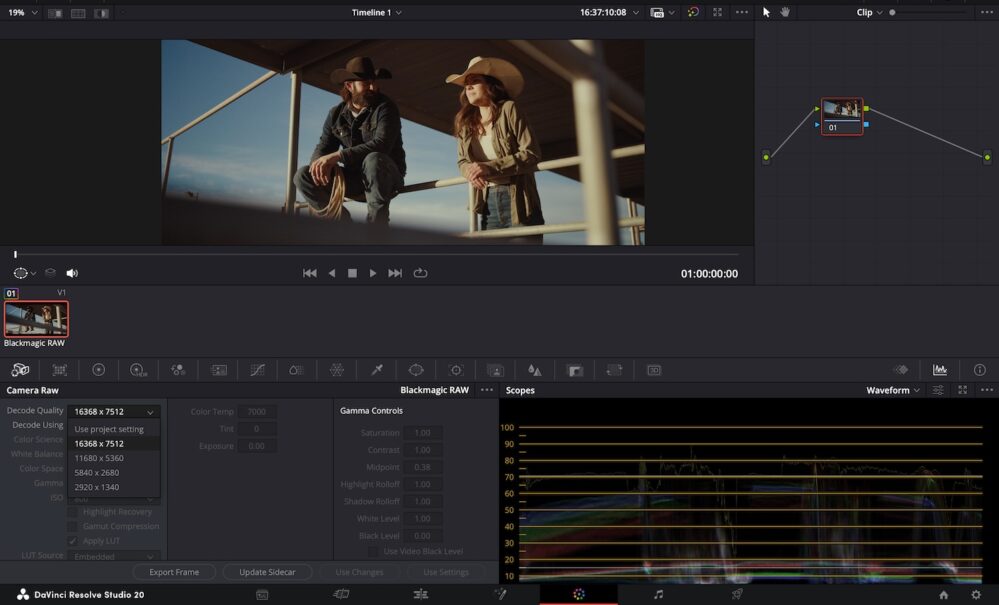Toggle the image wipe view

tap(55, 13)
